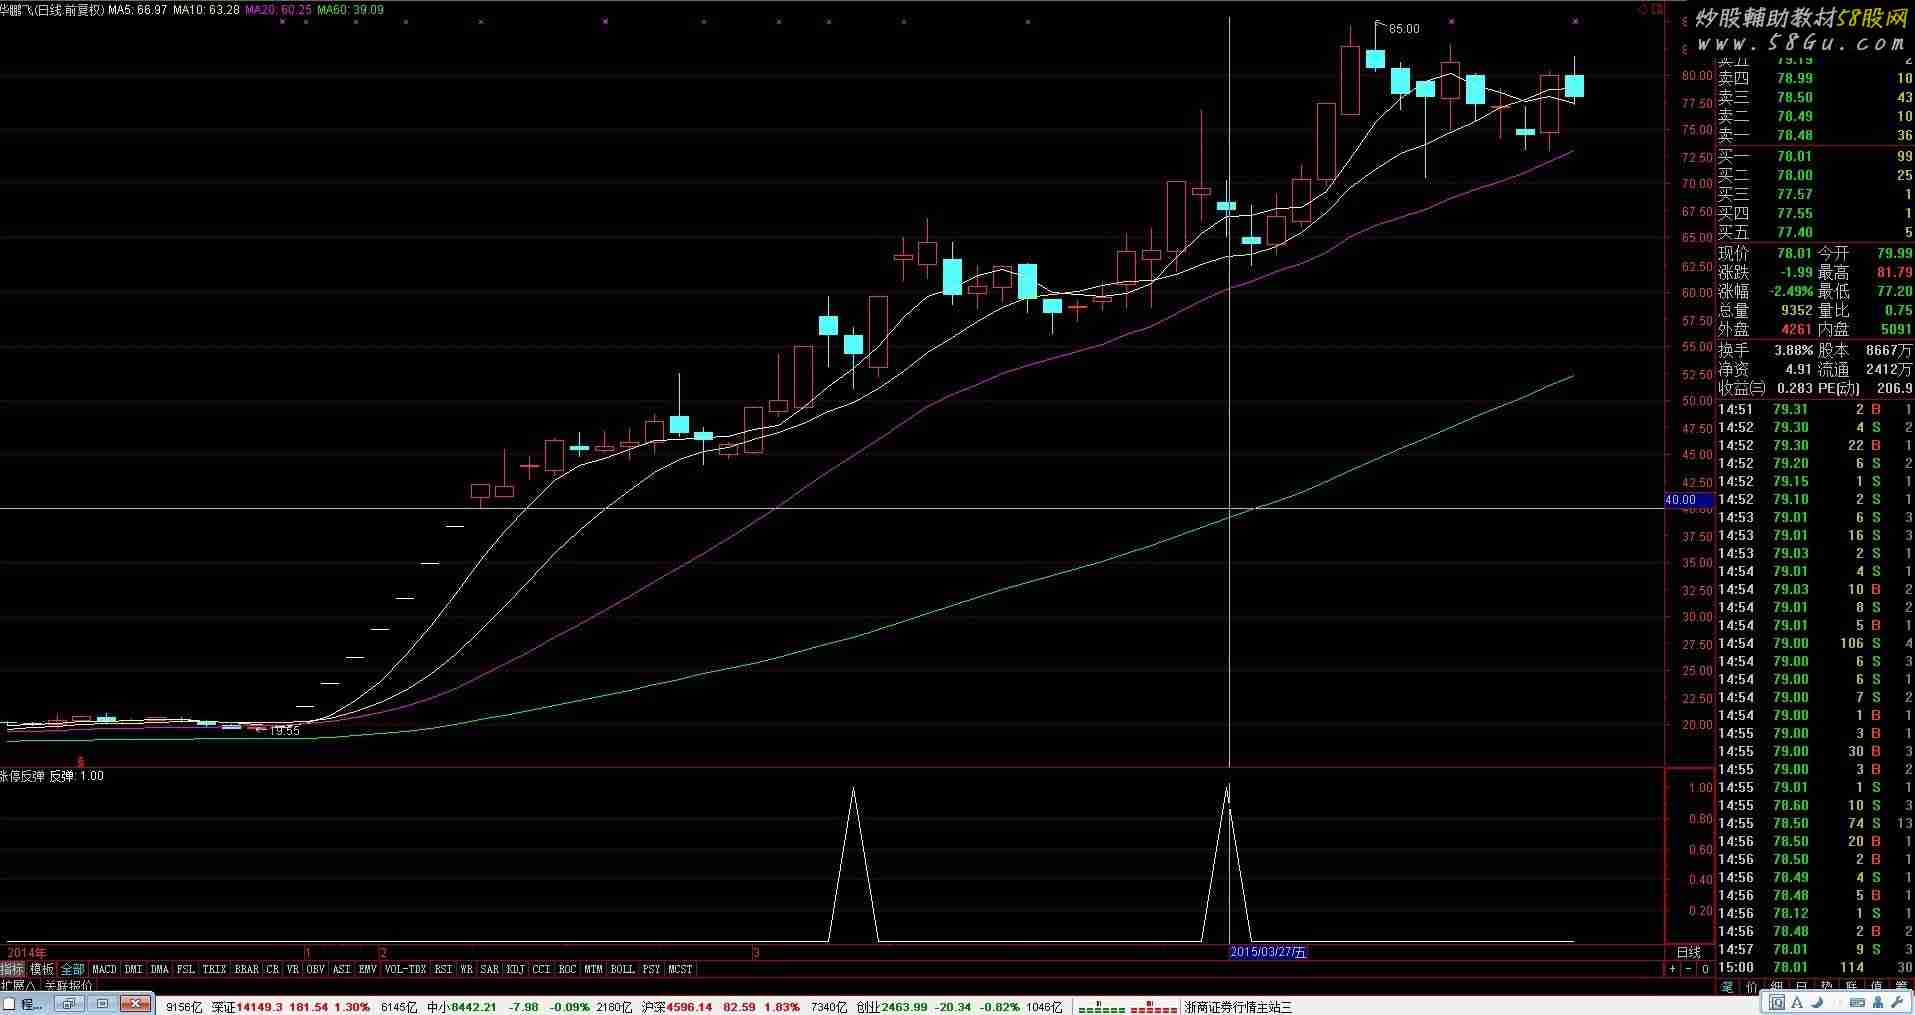Click the 浙商证券行情主站三 server label
The image size is (1915, 1015).
[1238, 1007]
